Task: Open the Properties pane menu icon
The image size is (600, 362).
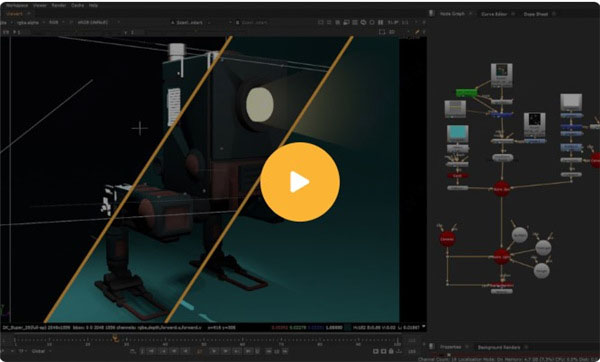Action: tap(432, 346)
